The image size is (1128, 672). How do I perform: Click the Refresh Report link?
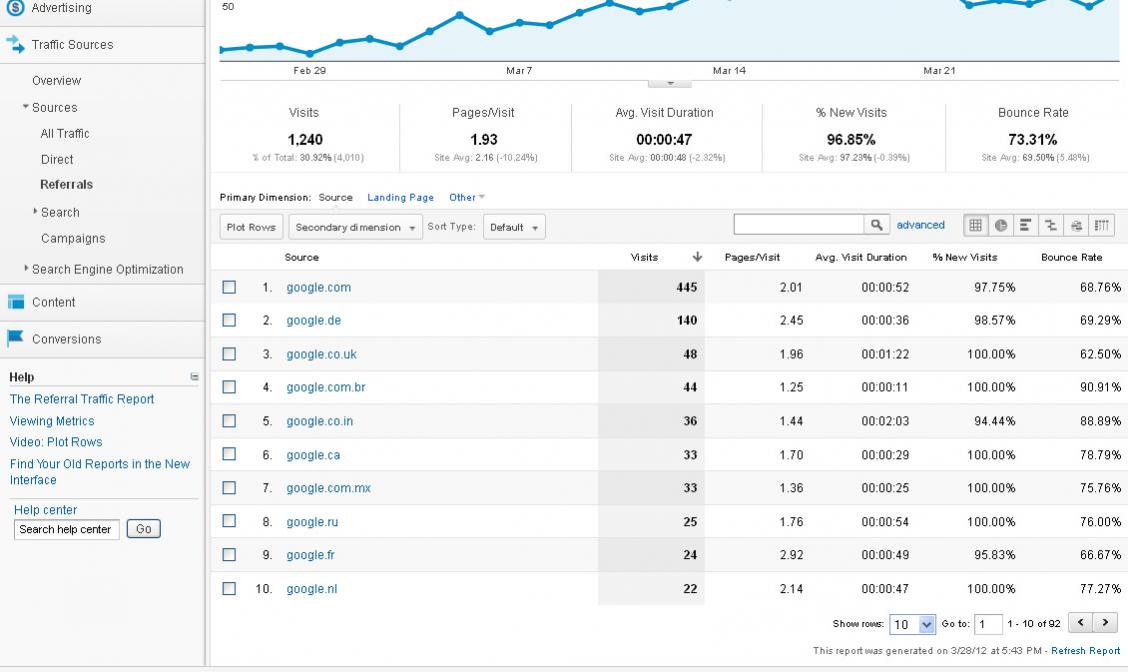click(x=1086, y=650)
